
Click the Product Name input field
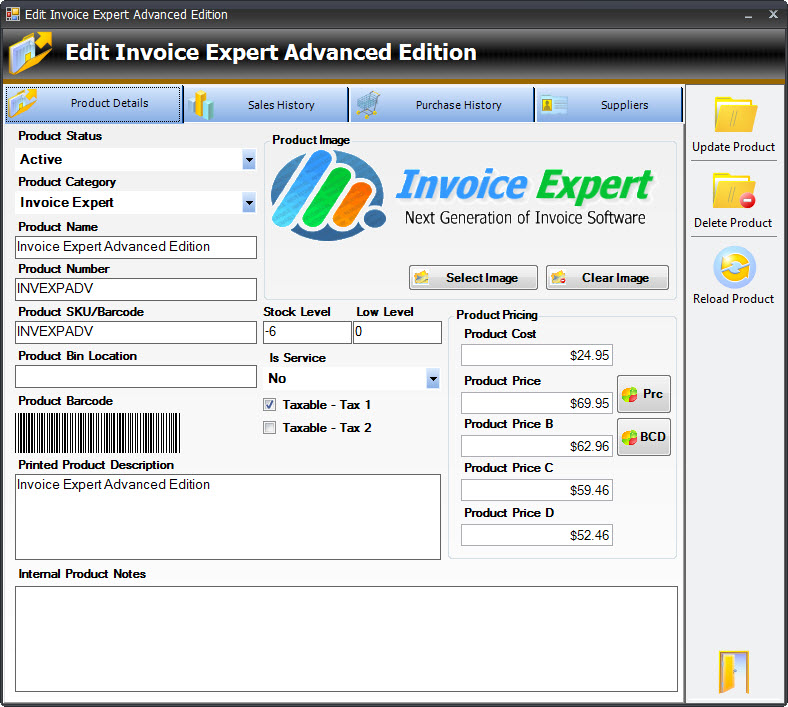coord(136,247)
